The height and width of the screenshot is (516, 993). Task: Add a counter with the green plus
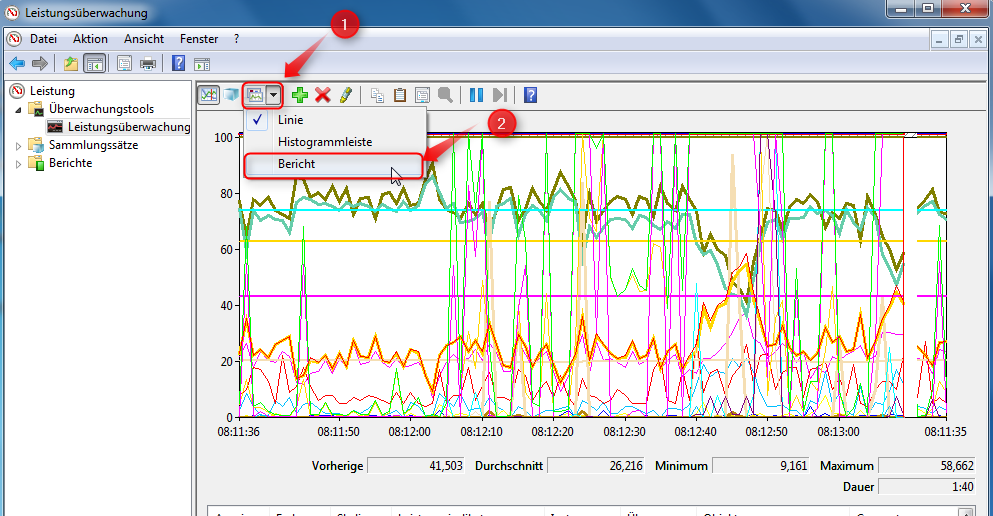(x=300, y=95)
